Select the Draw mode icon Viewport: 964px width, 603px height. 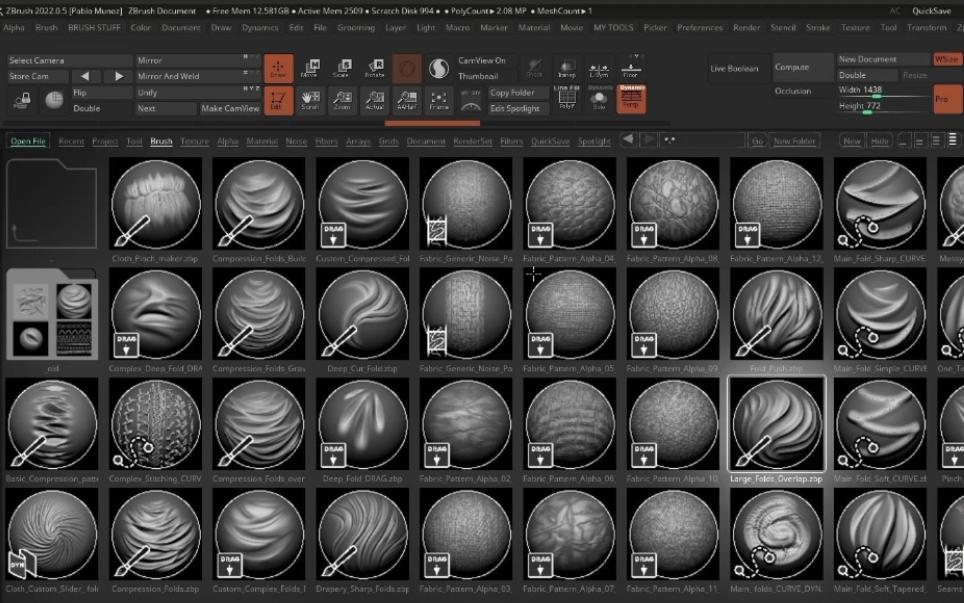278,68
